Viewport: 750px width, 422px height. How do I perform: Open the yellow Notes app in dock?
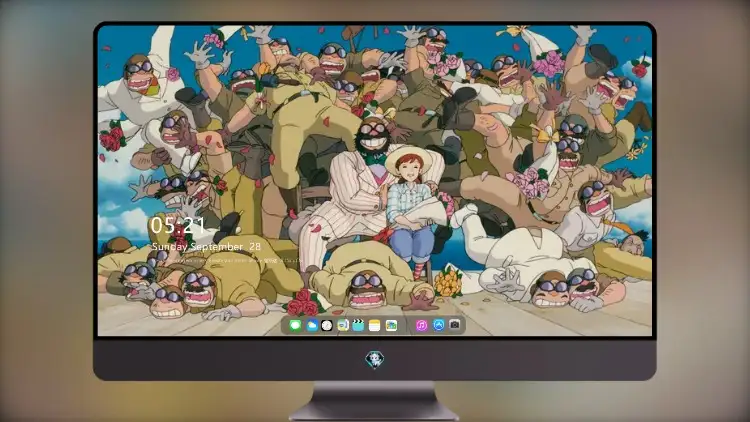[x=375, y=325]
